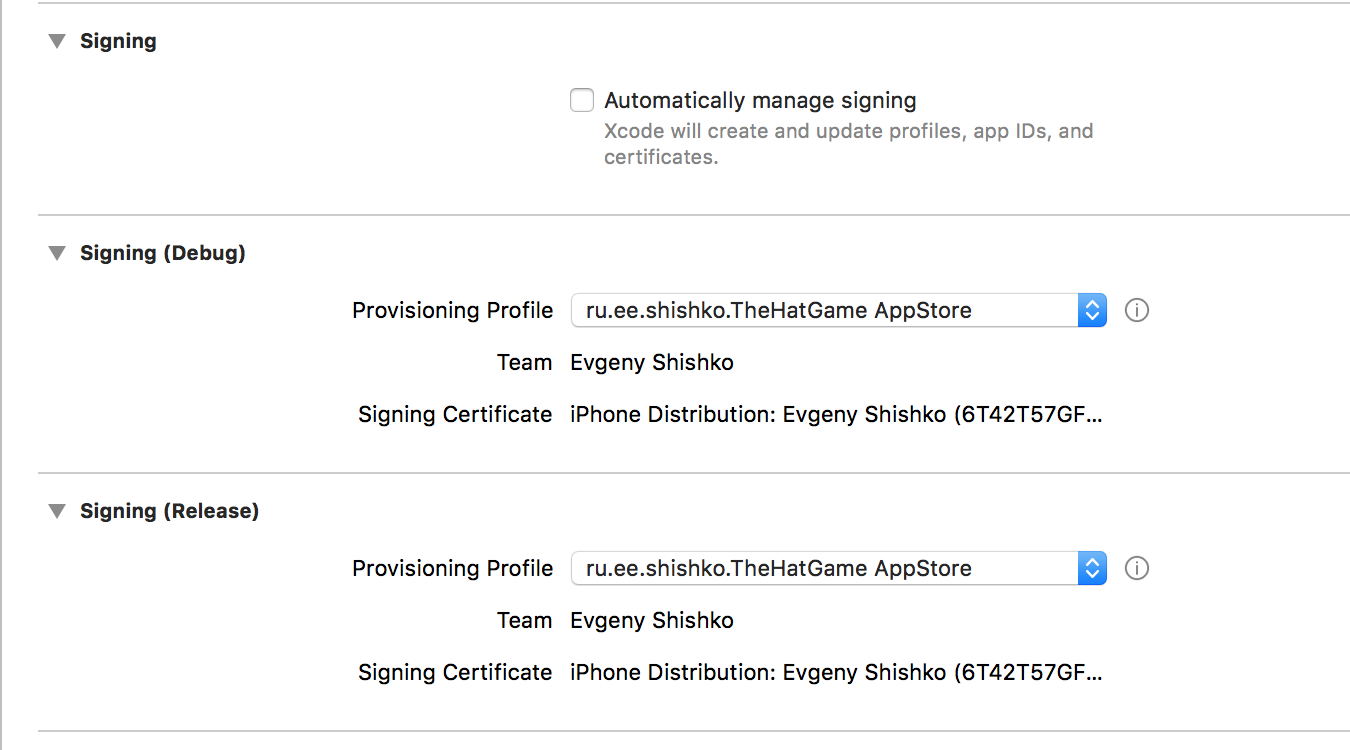Viewport: 1350px width, 750px height.
Task: Click the Evgeny Shishko team name under Release
Action: (651, 620)
